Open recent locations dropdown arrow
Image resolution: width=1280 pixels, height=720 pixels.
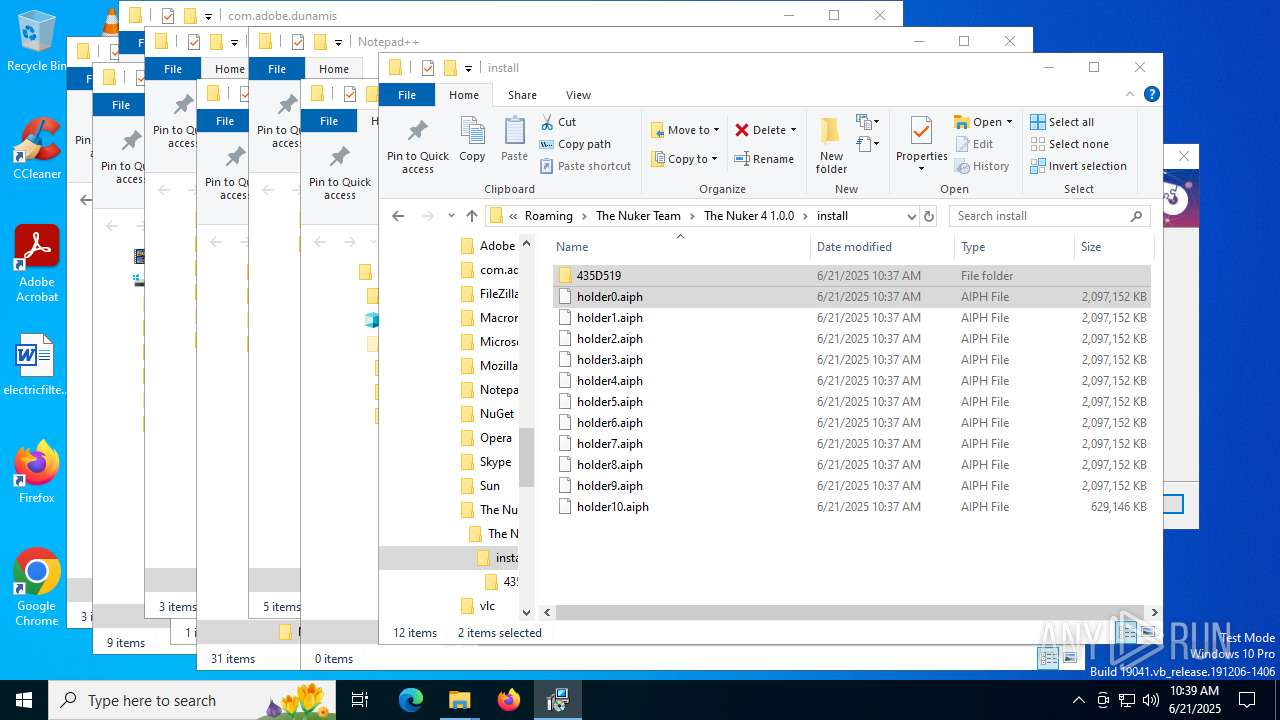[451, 216]
